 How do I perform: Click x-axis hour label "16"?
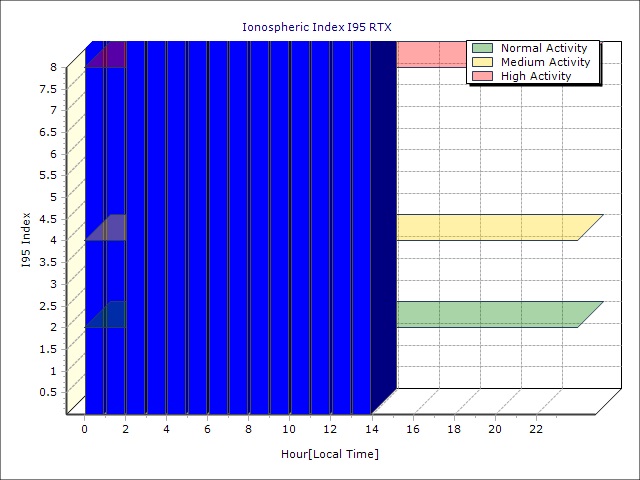tap(413, 429)
